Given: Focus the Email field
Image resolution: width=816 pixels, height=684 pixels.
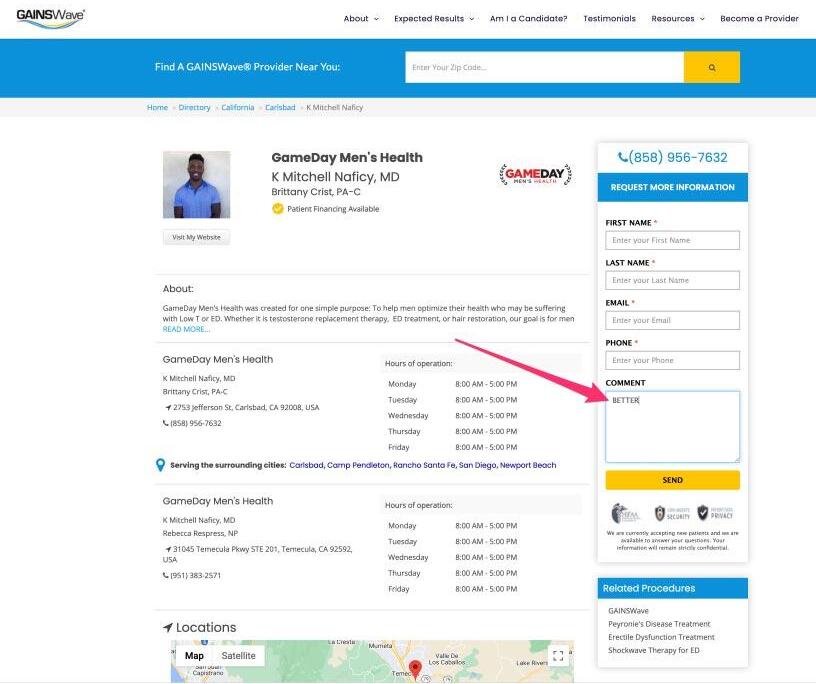Looking at the screenshot, I should point(672,320).
